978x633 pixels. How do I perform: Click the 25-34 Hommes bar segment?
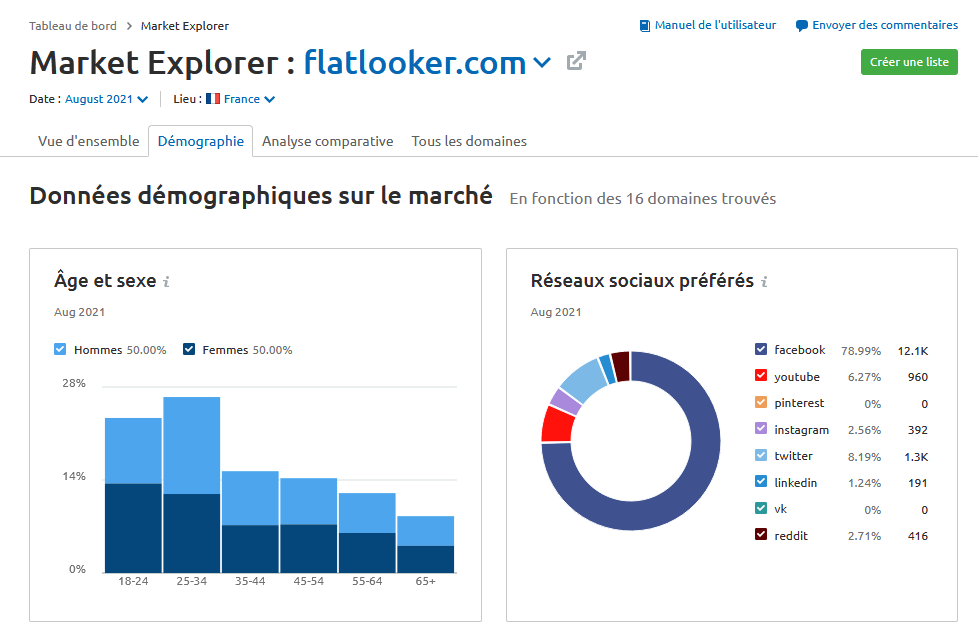[x=191, y=445]
